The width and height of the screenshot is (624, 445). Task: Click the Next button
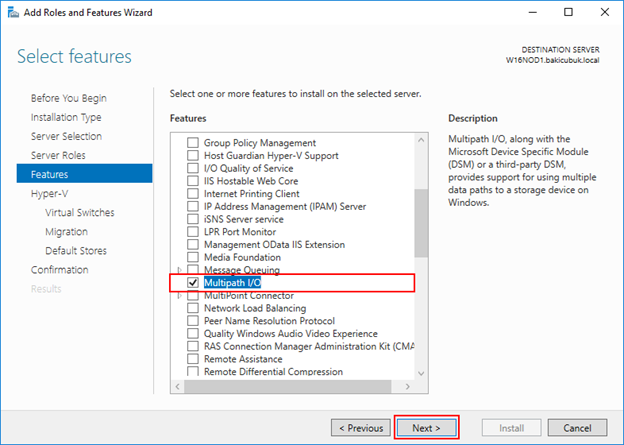click(427, 428)
